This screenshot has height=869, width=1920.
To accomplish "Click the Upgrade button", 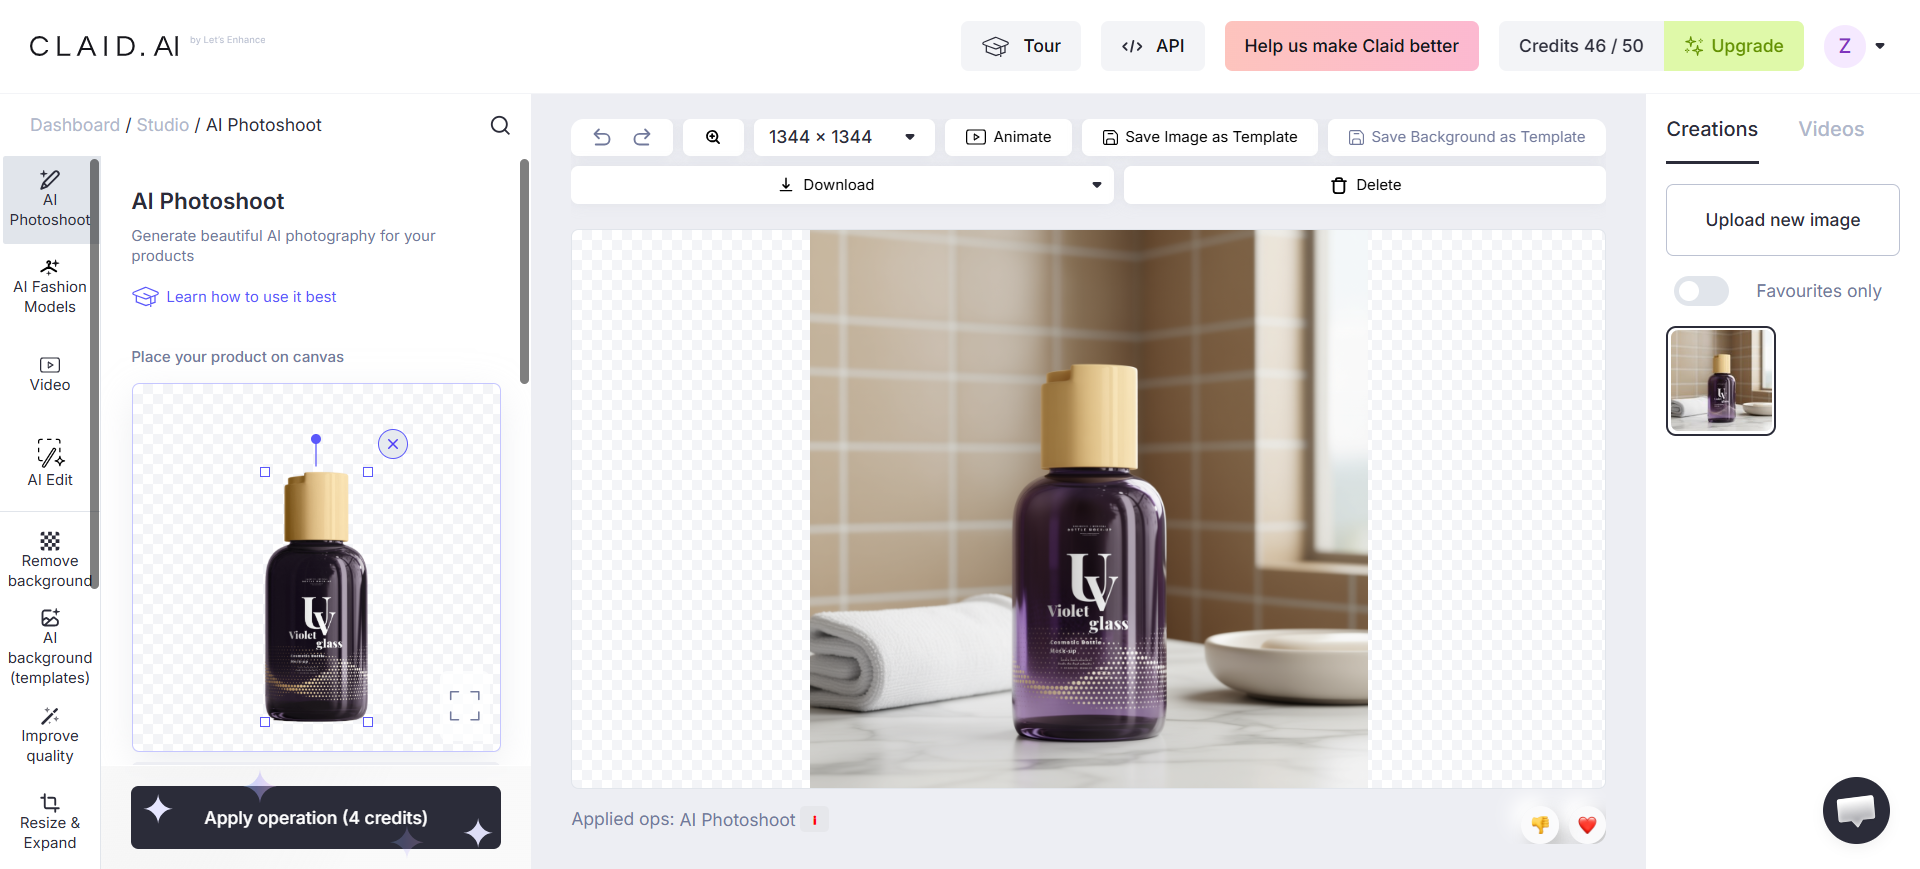I will pos(1734,46).
